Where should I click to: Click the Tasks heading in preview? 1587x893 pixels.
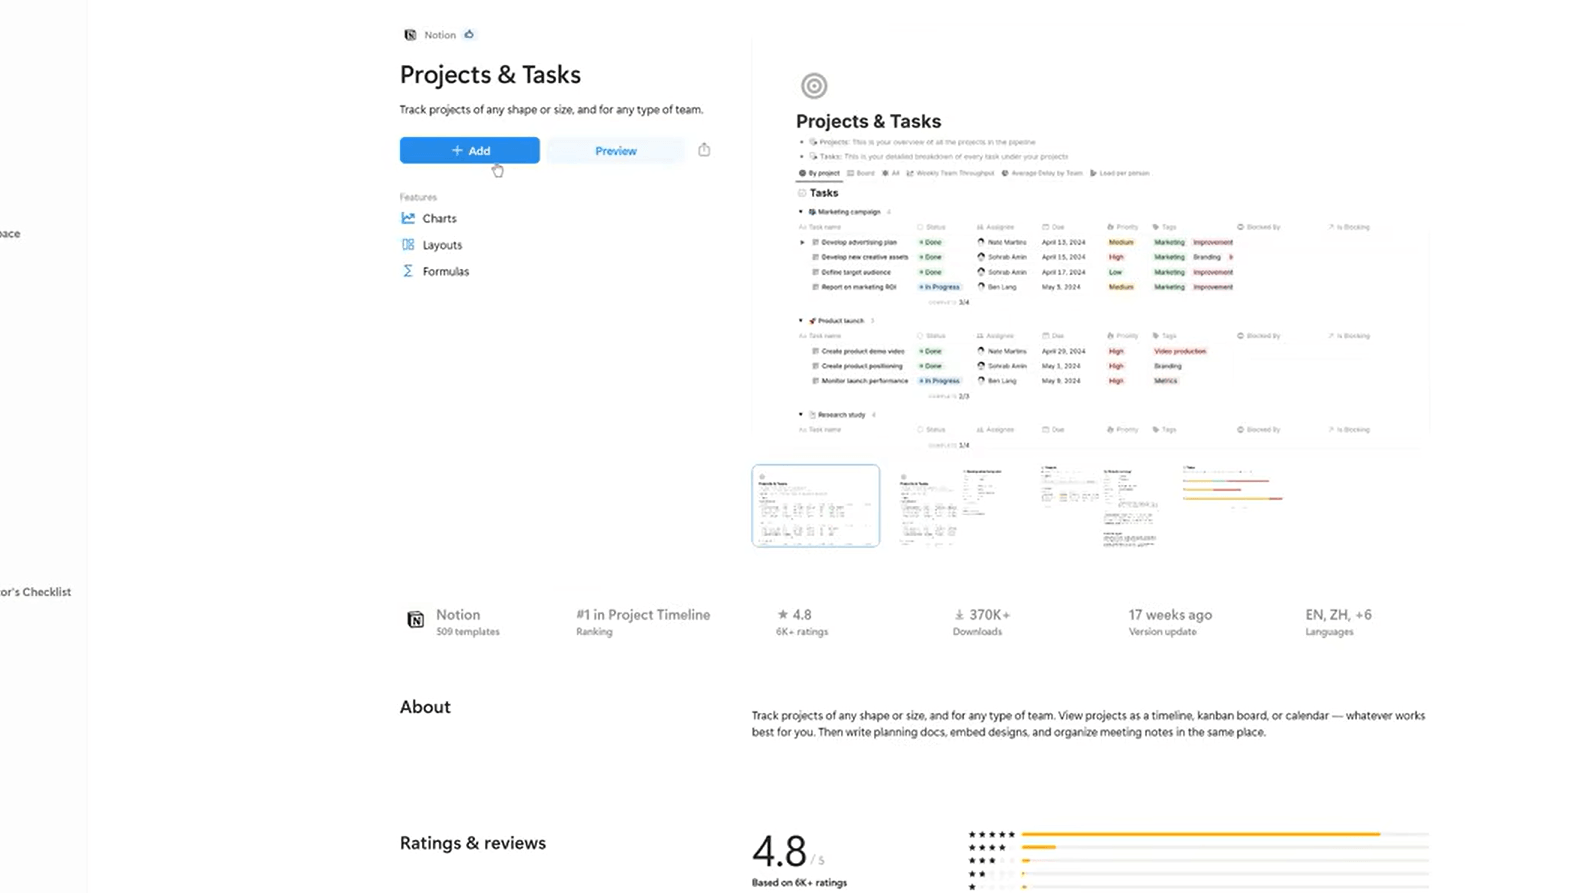pos(824,193)
